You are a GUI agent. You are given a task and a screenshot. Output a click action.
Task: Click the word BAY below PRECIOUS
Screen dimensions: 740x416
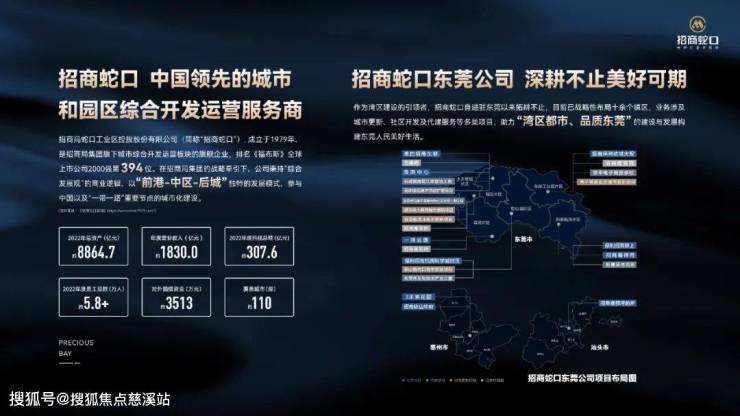pos(65,353)
